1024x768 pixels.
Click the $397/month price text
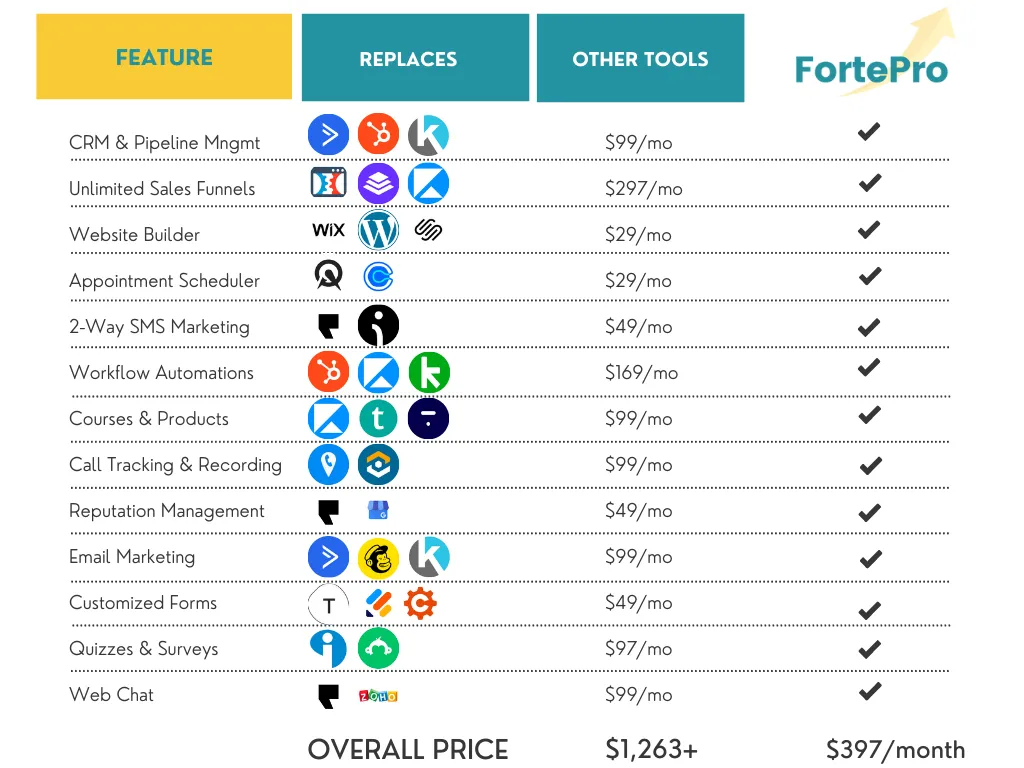click(x=895, y=750)
